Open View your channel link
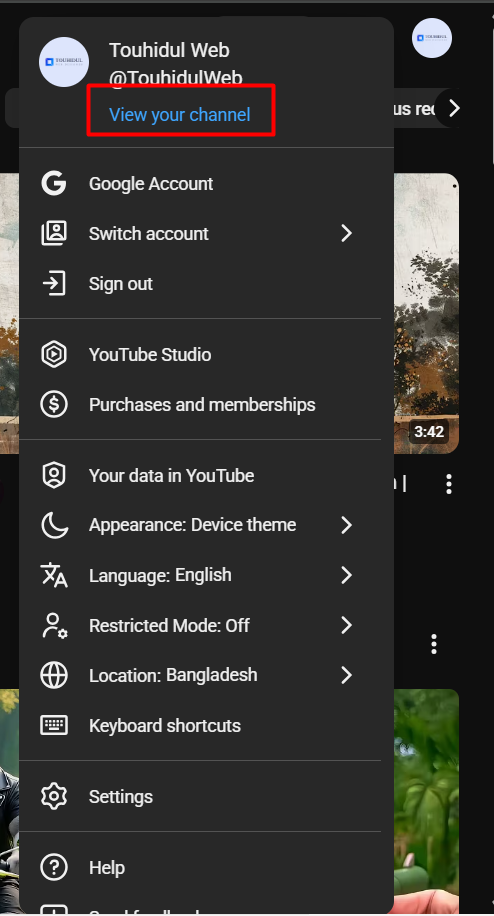Screen dimensions: 494x916 [180, 114]
